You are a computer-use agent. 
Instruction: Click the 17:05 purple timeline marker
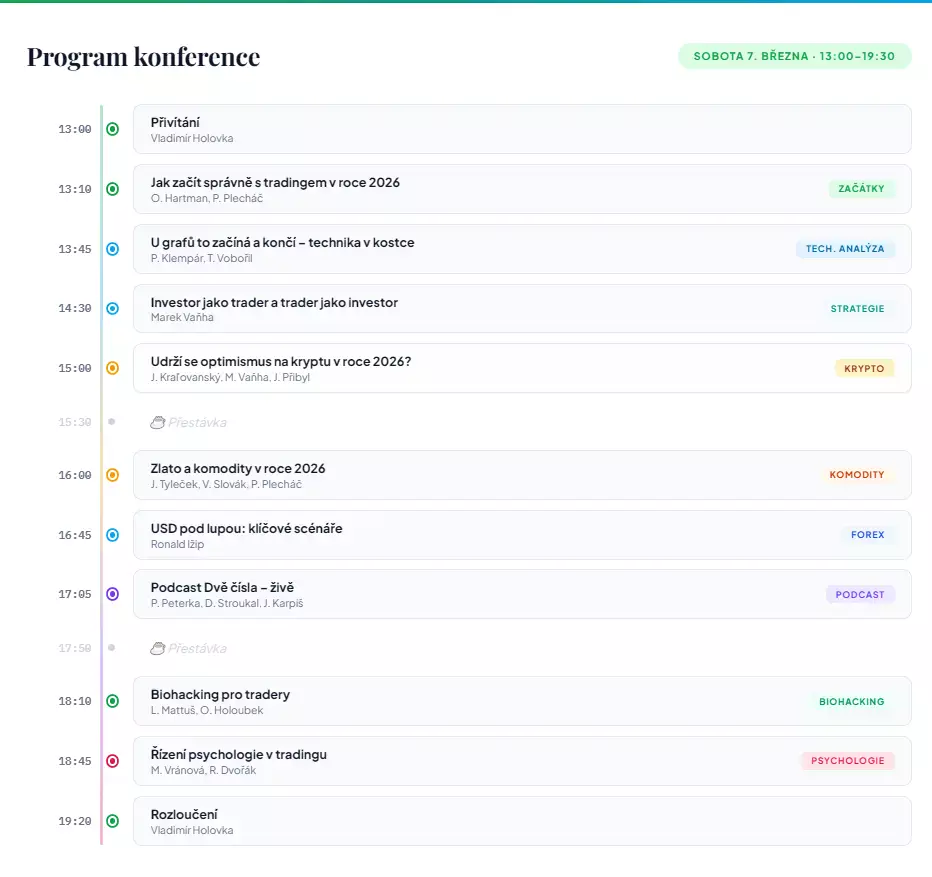pyautogui.click(x=112, y=594)
